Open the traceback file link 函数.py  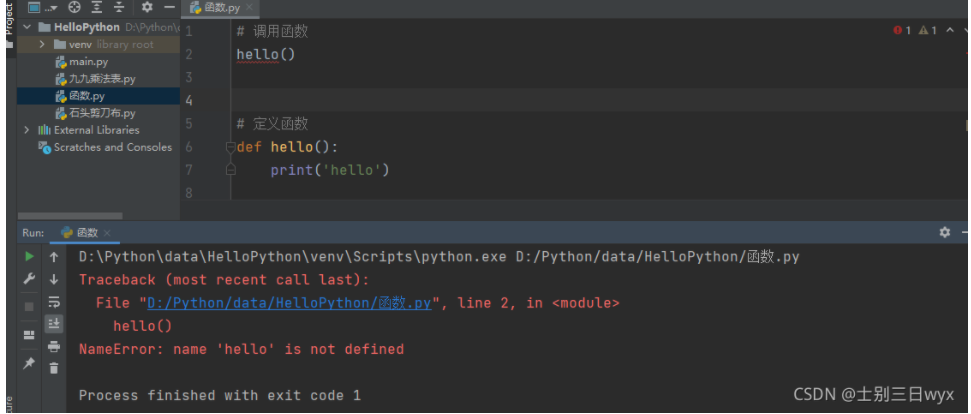click(289, 303)
